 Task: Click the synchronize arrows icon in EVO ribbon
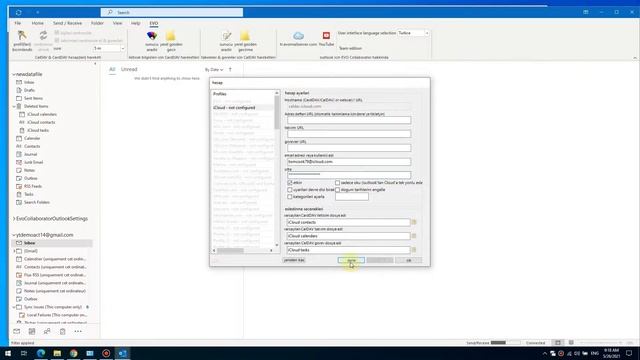43,36
